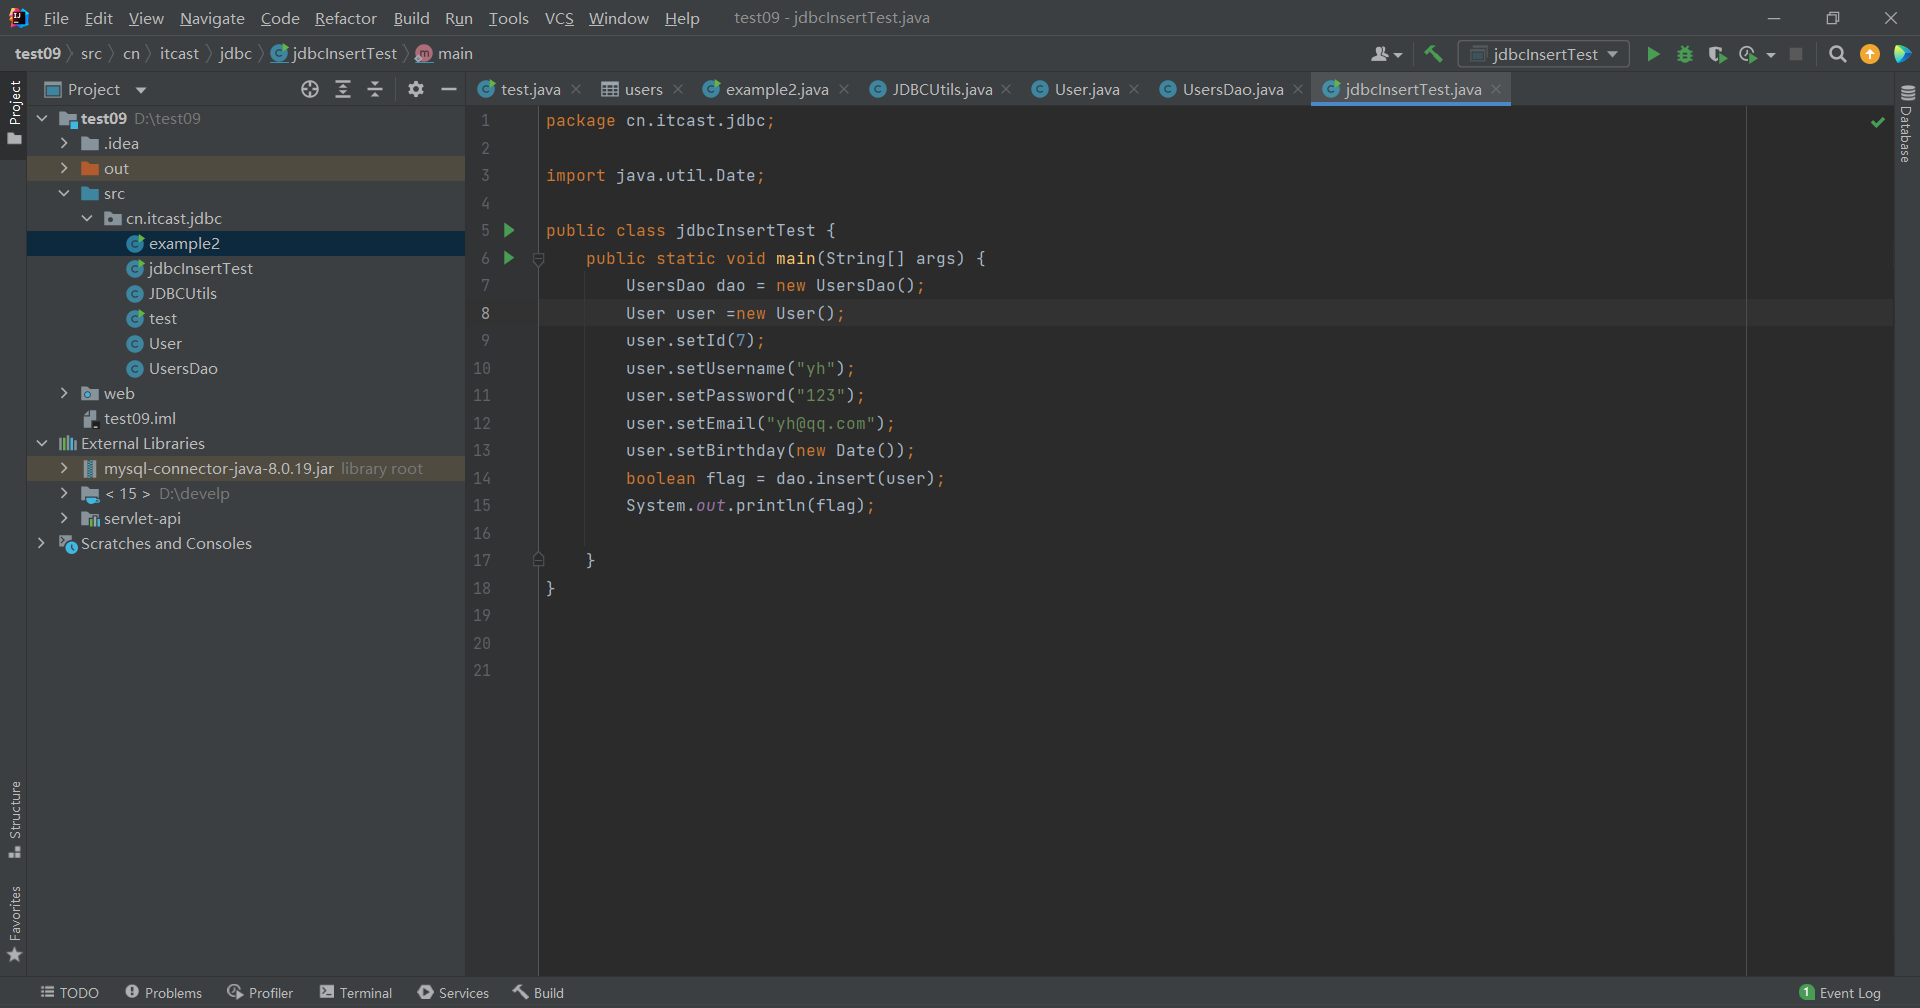The width and height of the screenshot is (1920, 1008).
Task: Open Project panel settings gear
Action: point(416,89)
